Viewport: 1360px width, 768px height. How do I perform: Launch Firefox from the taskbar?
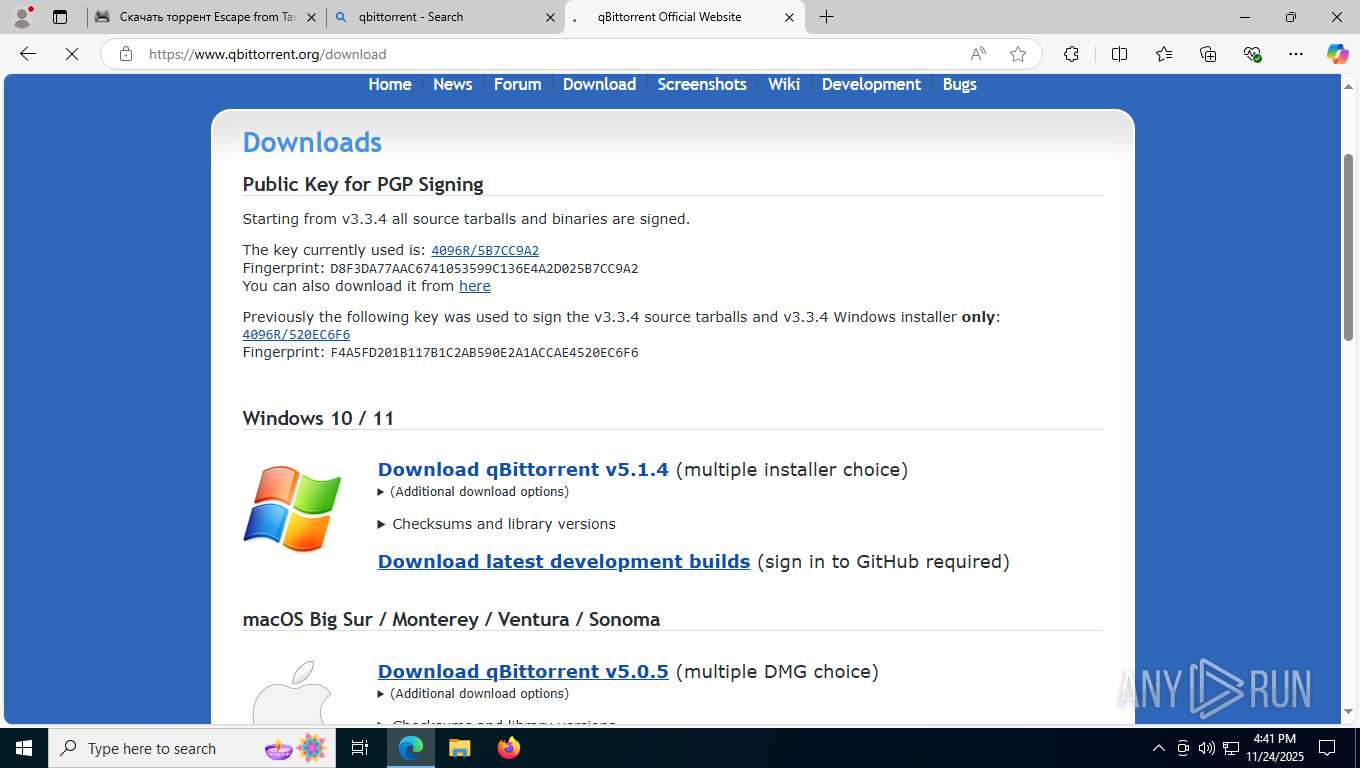tap(508, 748)
